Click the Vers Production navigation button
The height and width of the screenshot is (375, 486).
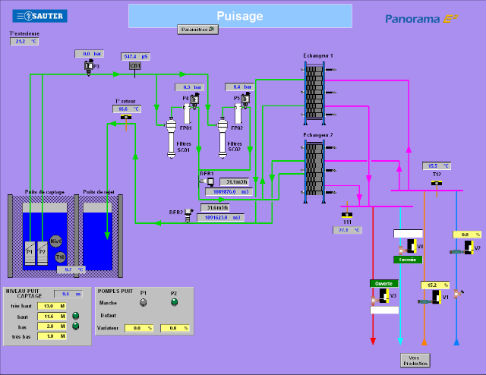[415, 361]
